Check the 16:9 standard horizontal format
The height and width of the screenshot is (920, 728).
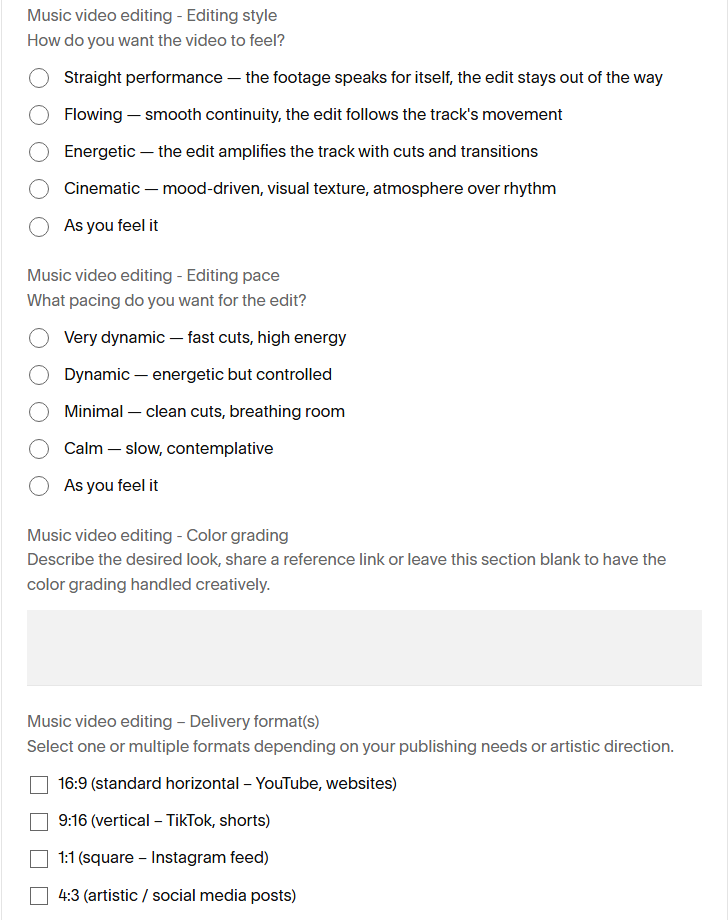pyautogui.click(x=39, y=784)
